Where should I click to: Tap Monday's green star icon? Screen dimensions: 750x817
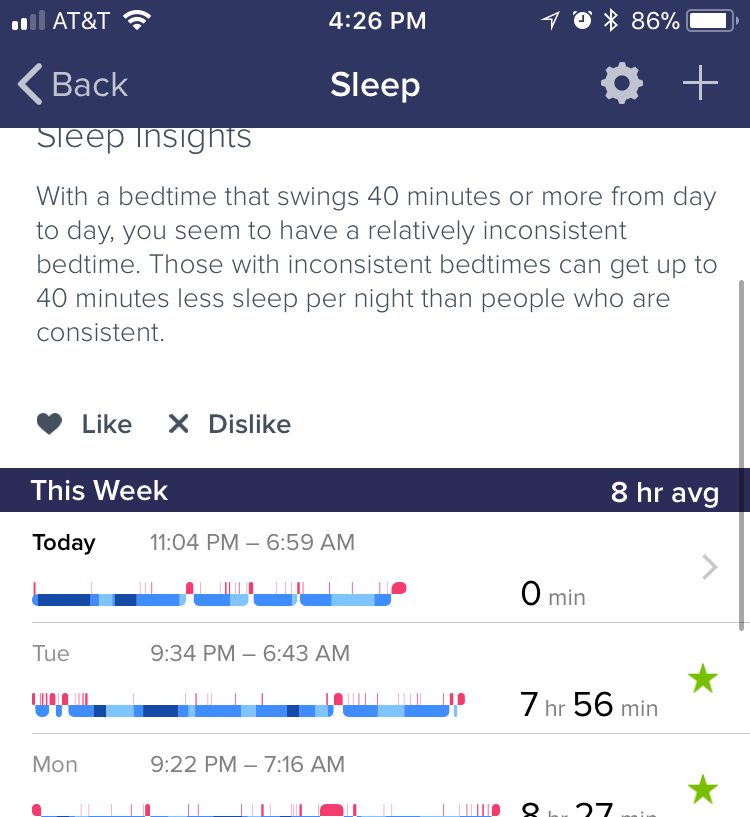pyautogui.click(x=703, y=790)
